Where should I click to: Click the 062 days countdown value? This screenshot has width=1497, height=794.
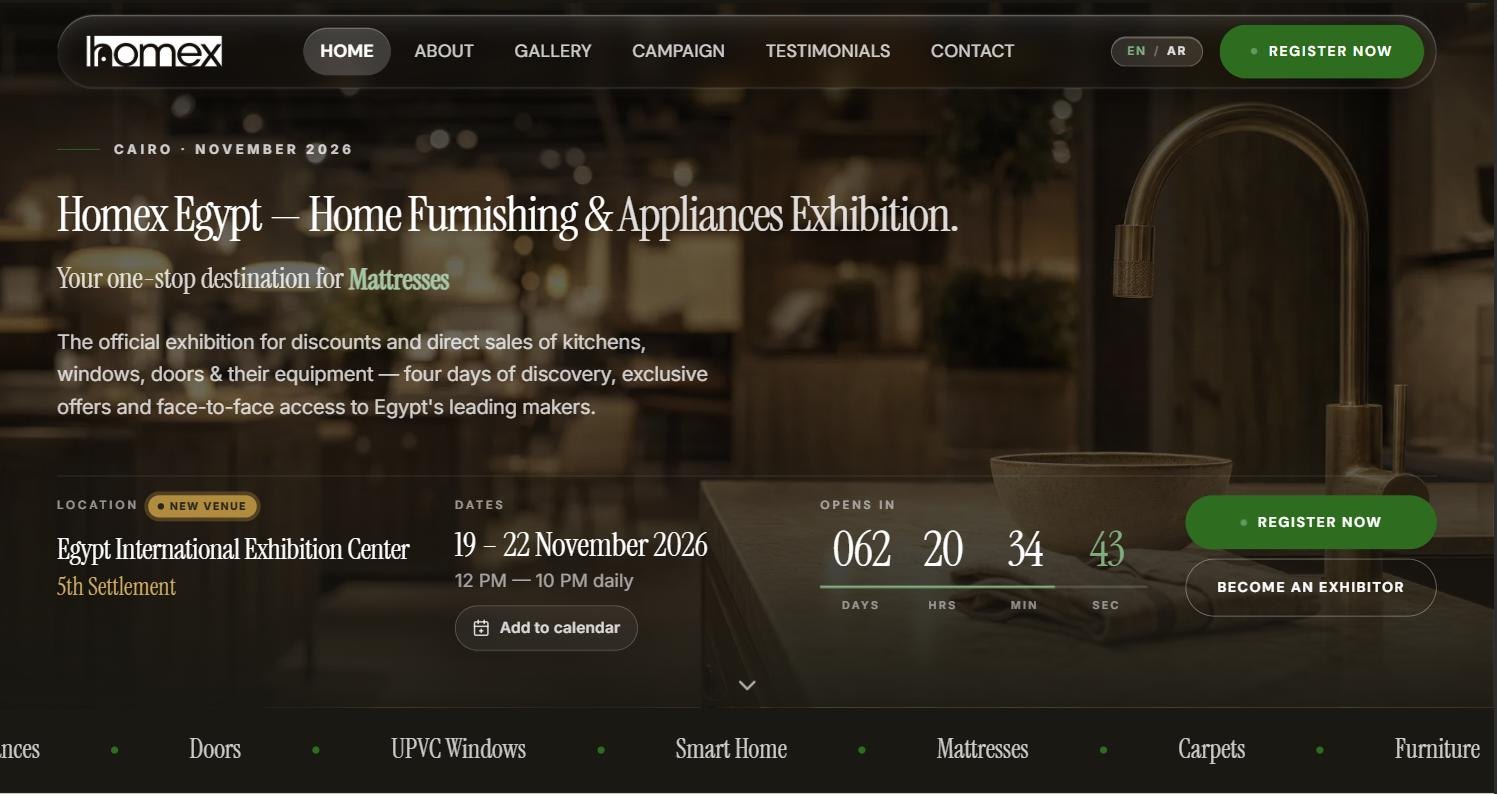(x=861, y=549)
